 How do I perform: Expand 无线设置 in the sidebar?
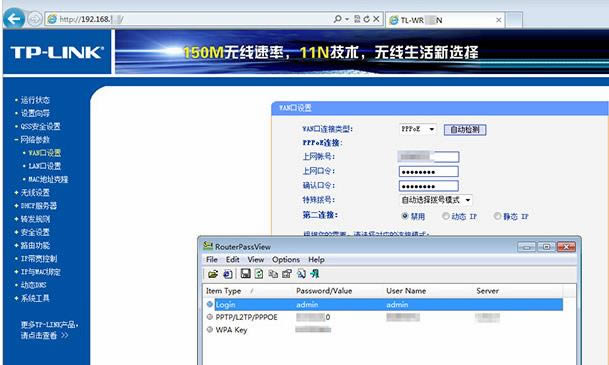tap(35, 193)
